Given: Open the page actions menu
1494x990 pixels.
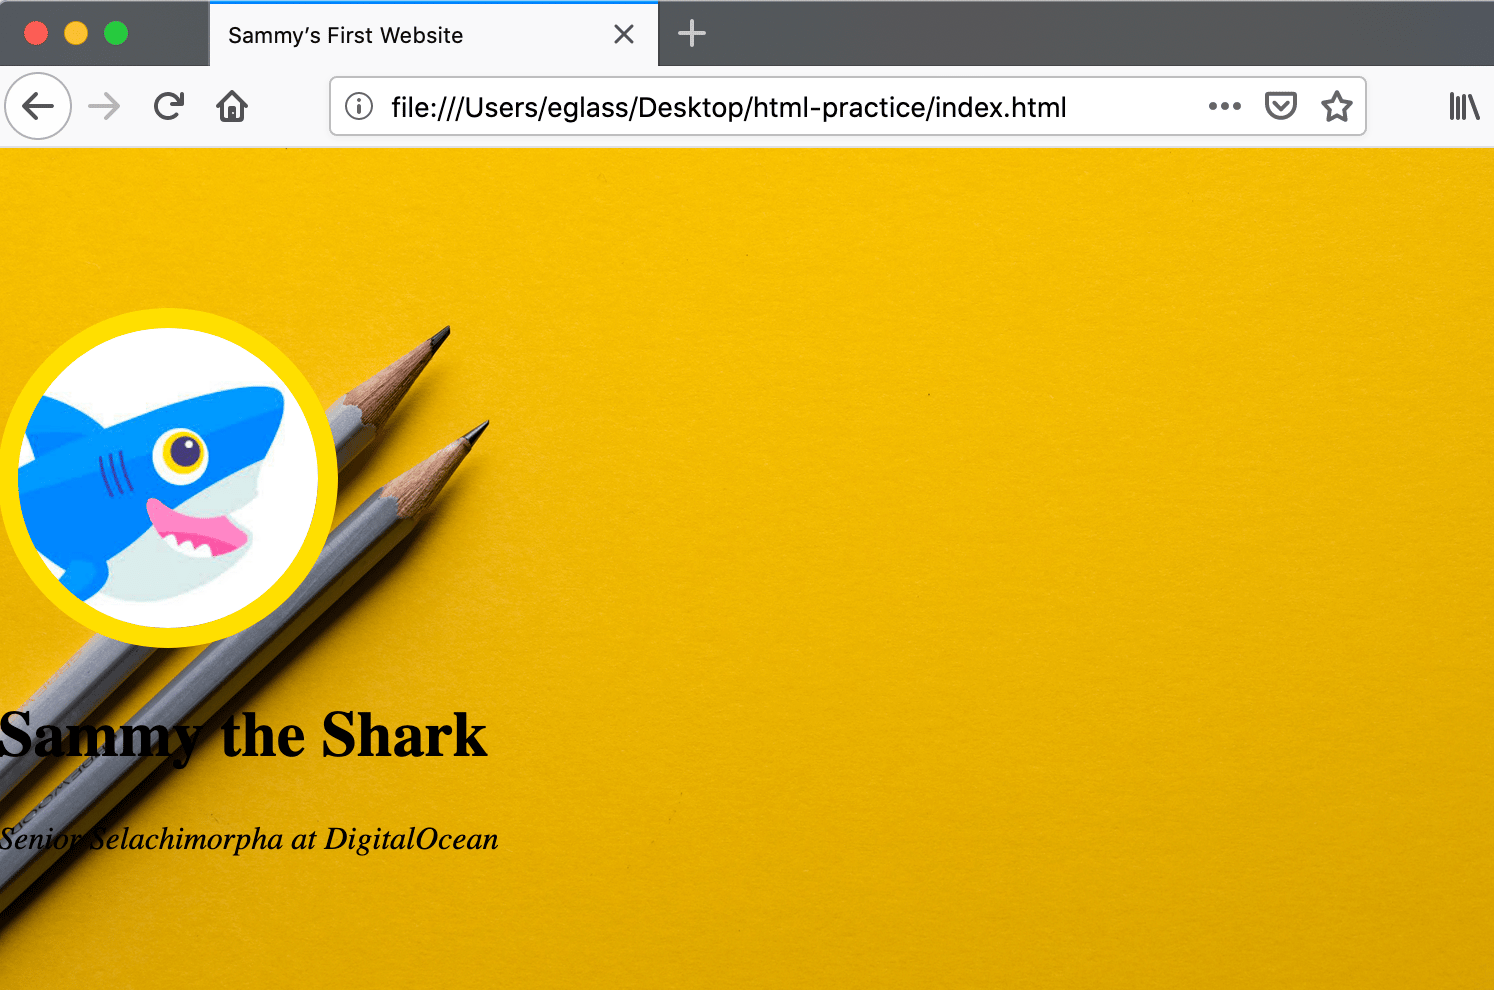Looking at the screenshot, I should tap(1224, 106).
